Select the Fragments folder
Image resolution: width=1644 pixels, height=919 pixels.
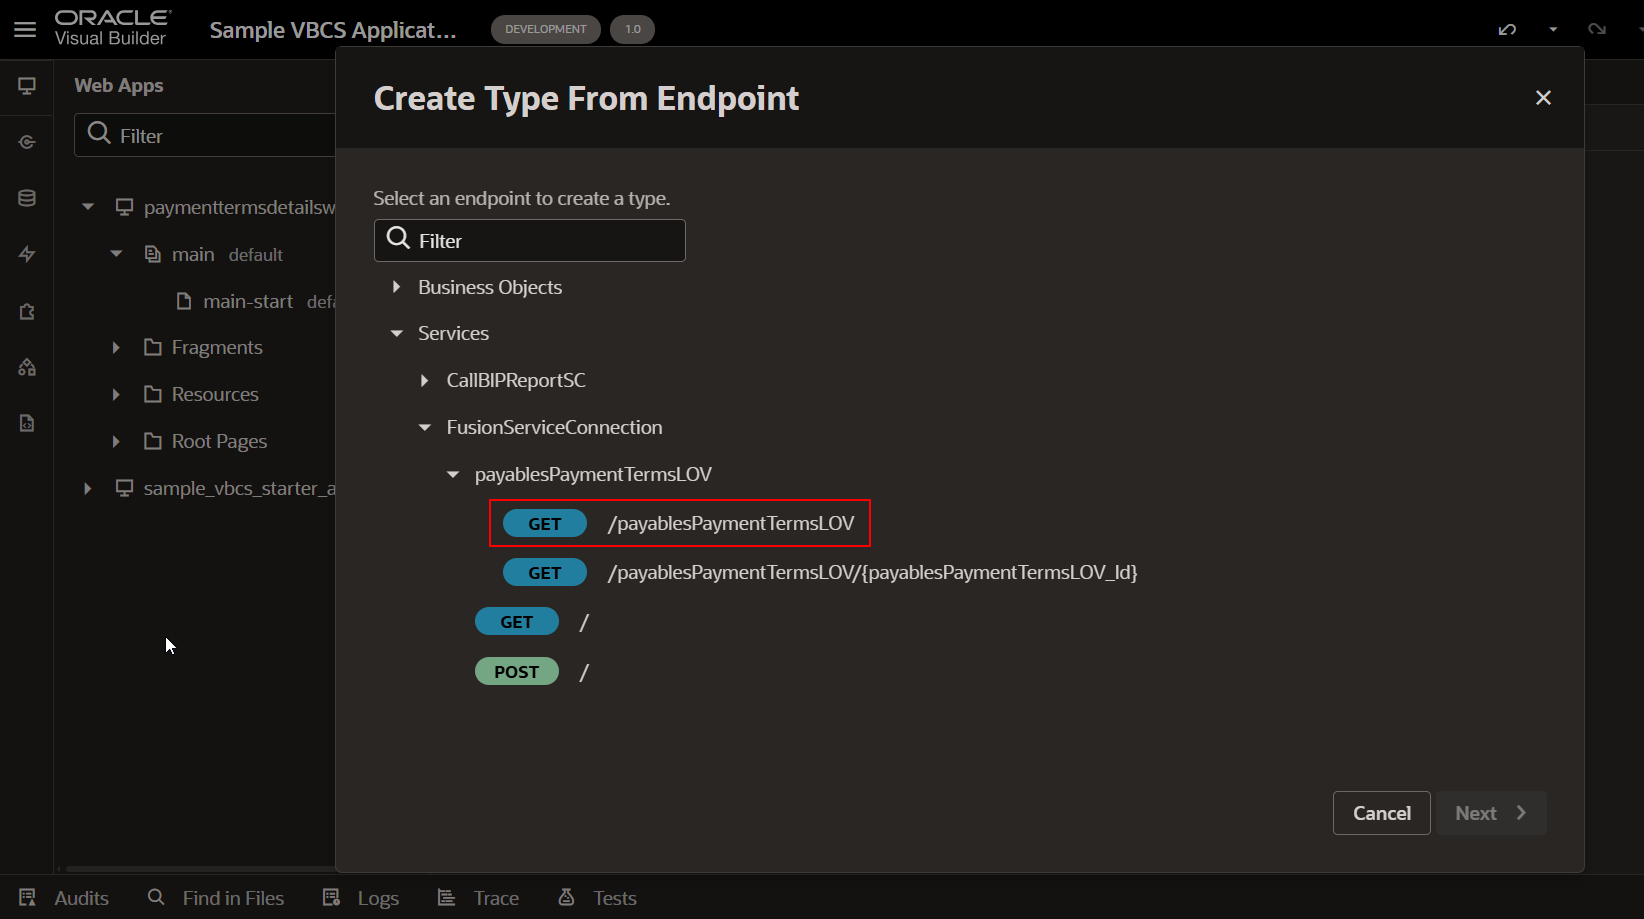click(x=217, y=347)
